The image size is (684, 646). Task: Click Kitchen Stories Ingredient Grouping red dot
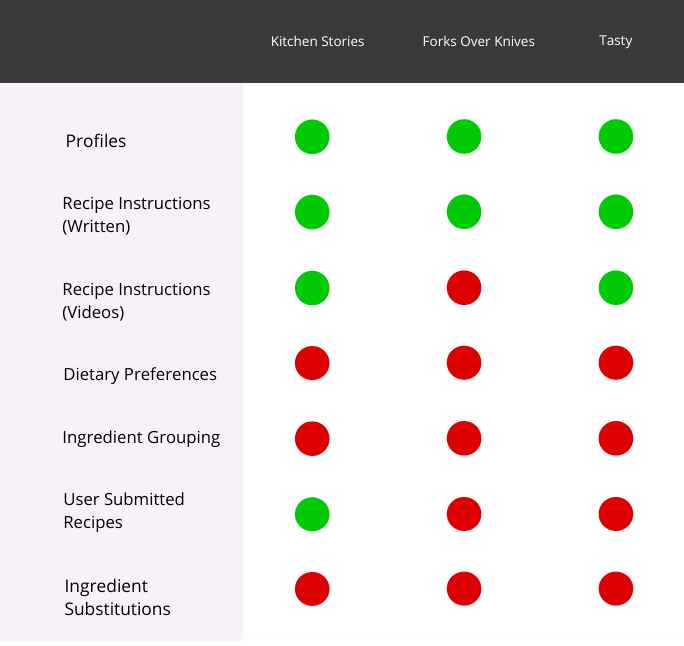pyautogui.click(x=312, y=438)
